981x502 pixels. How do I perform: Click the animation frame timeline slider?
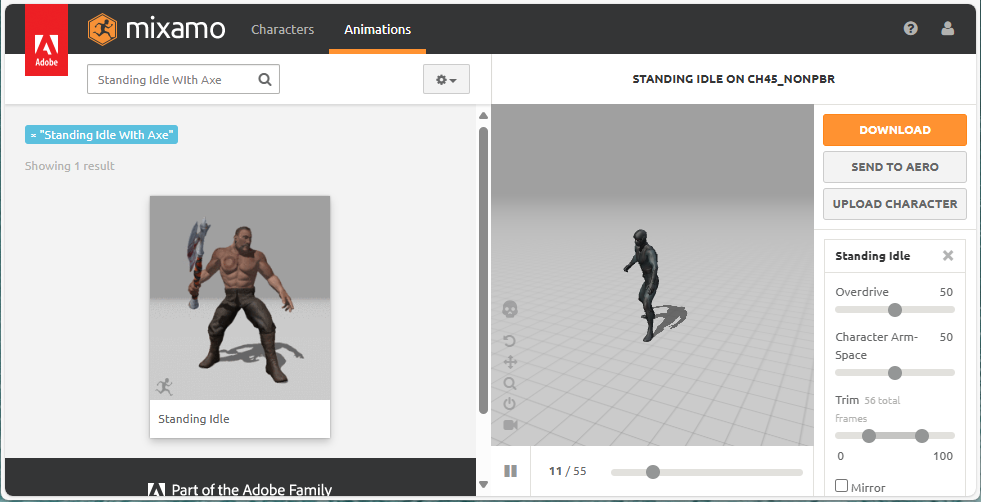(706, 472)
